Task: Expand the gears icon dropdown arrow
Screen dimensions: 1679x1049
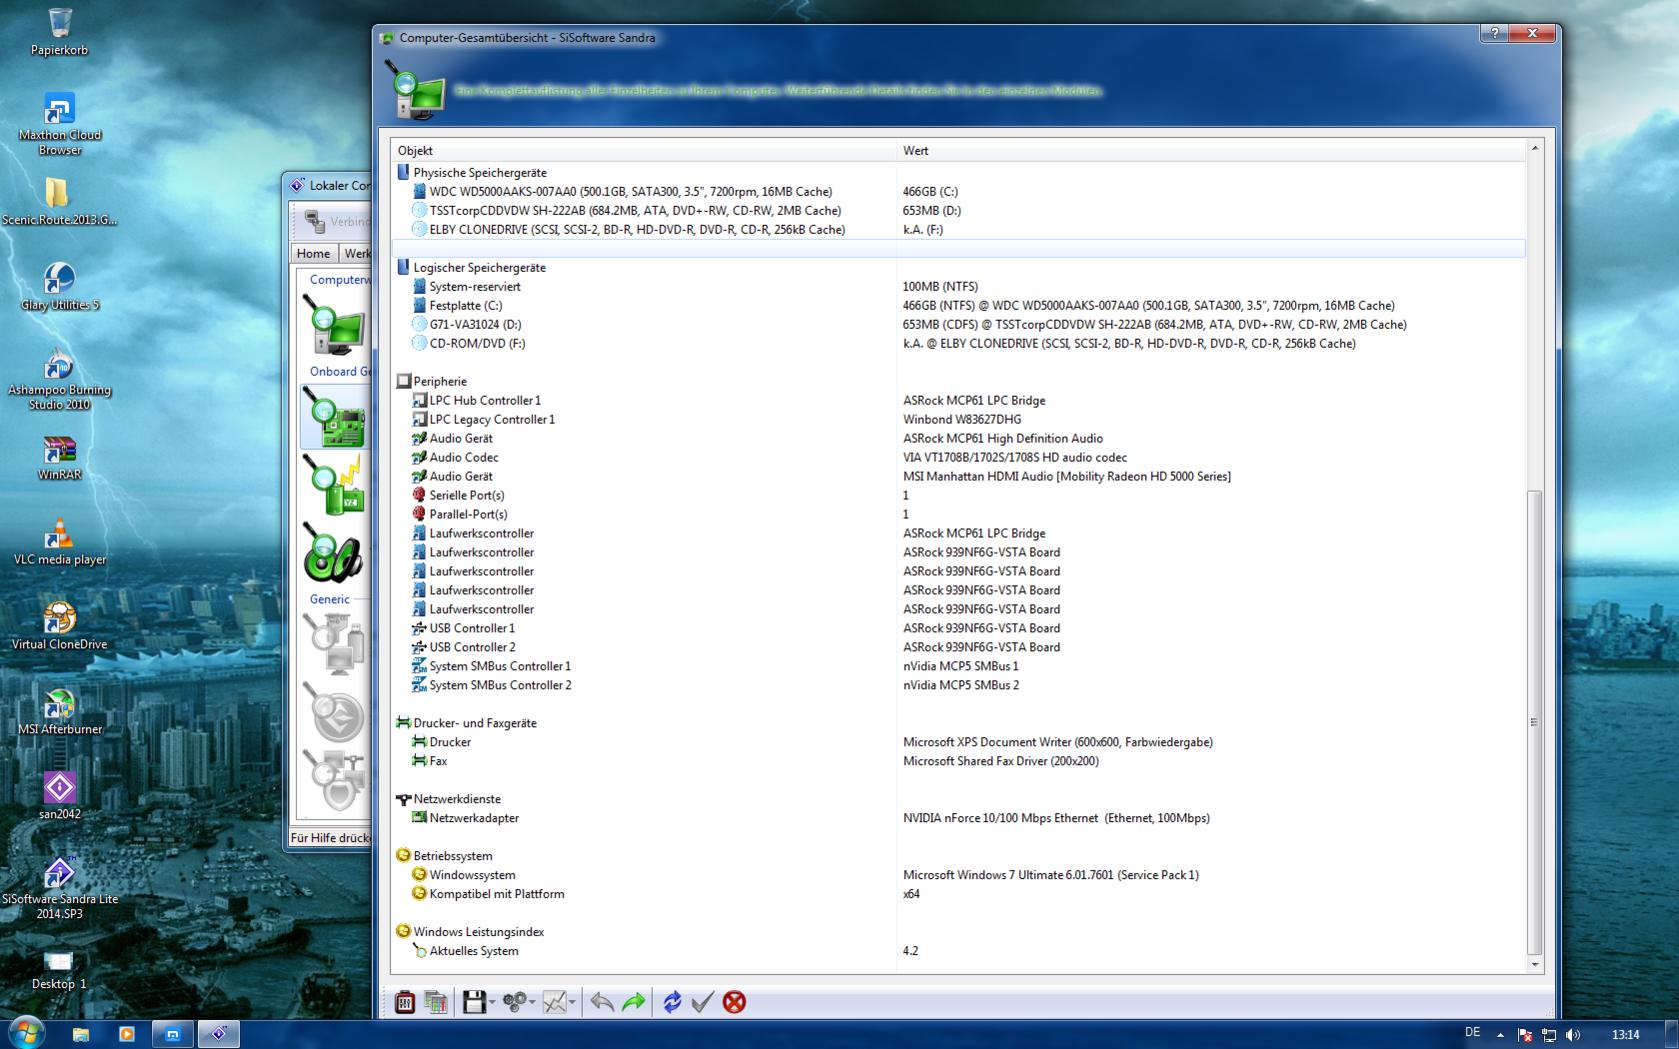Action: [532, 1002]
